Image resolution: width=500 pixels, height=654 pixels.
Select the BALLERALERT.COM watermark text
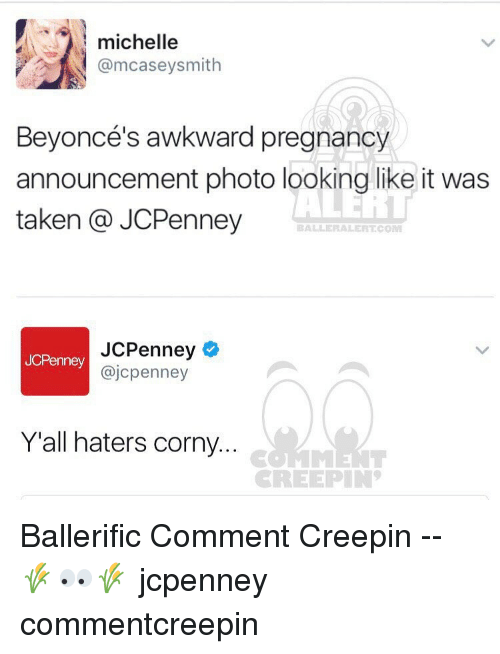[349, 229]
